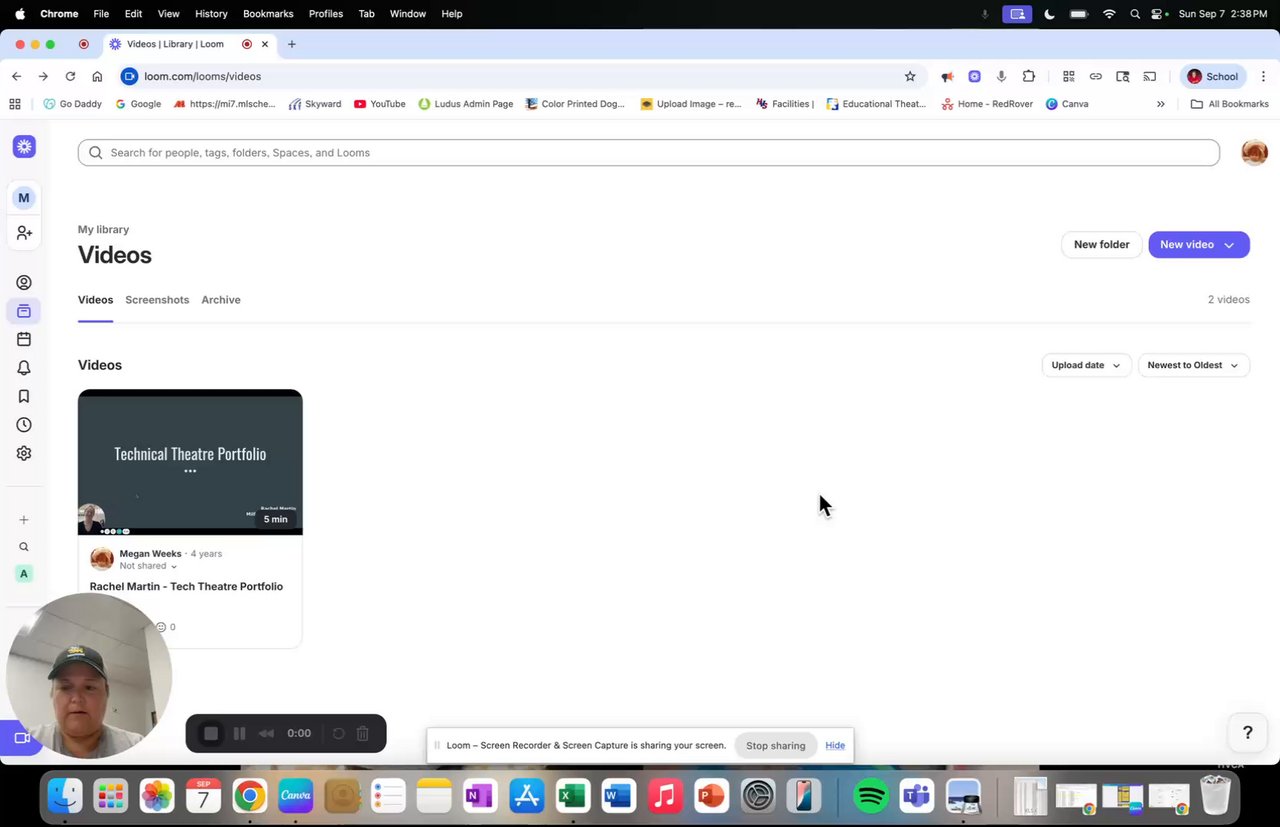Open the Profiles menu in menu bar

click(x=326, y=14)
